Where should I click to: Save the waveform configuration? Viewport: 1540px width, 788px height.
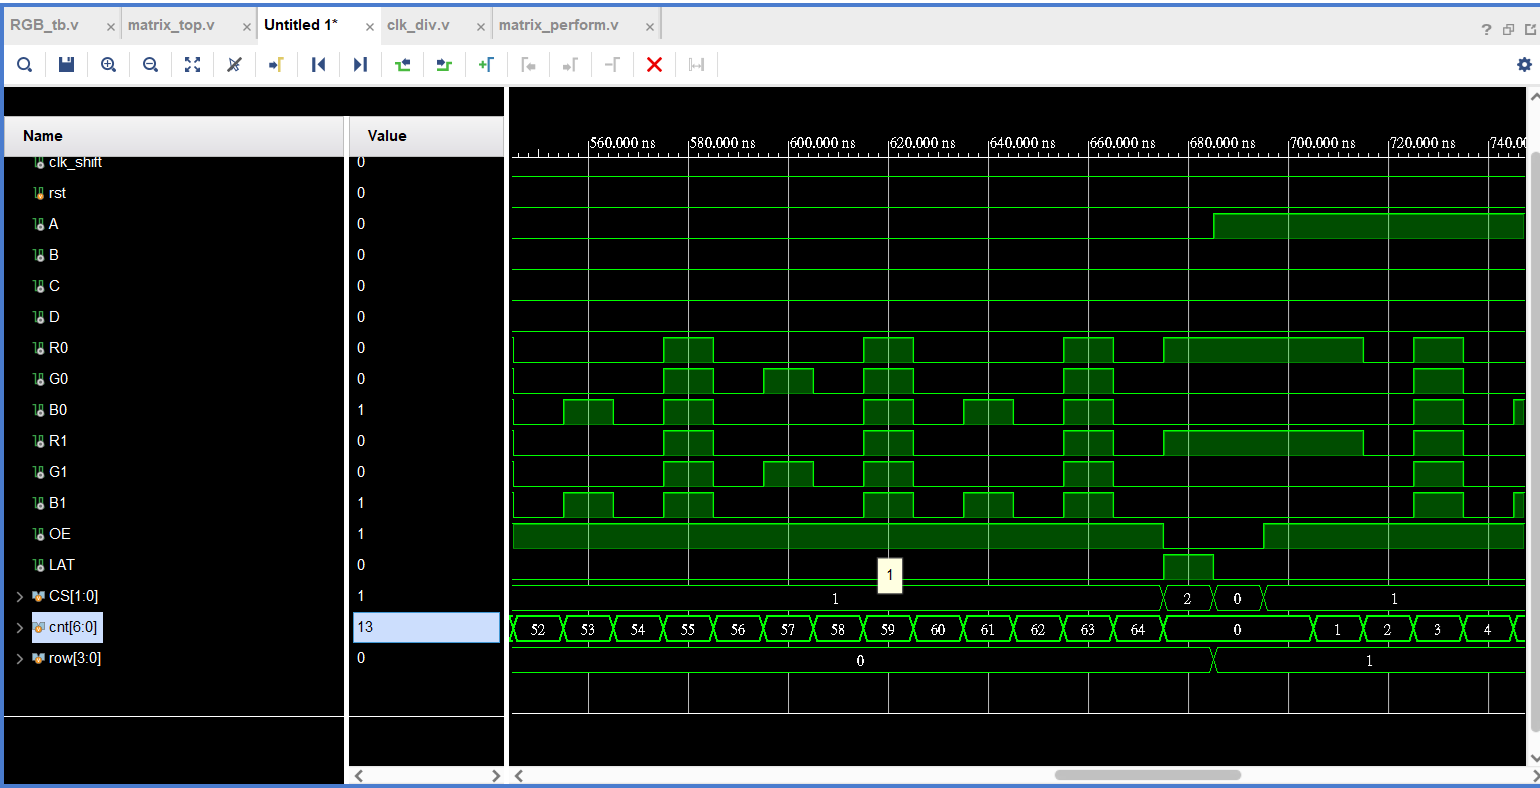[67, 65]
